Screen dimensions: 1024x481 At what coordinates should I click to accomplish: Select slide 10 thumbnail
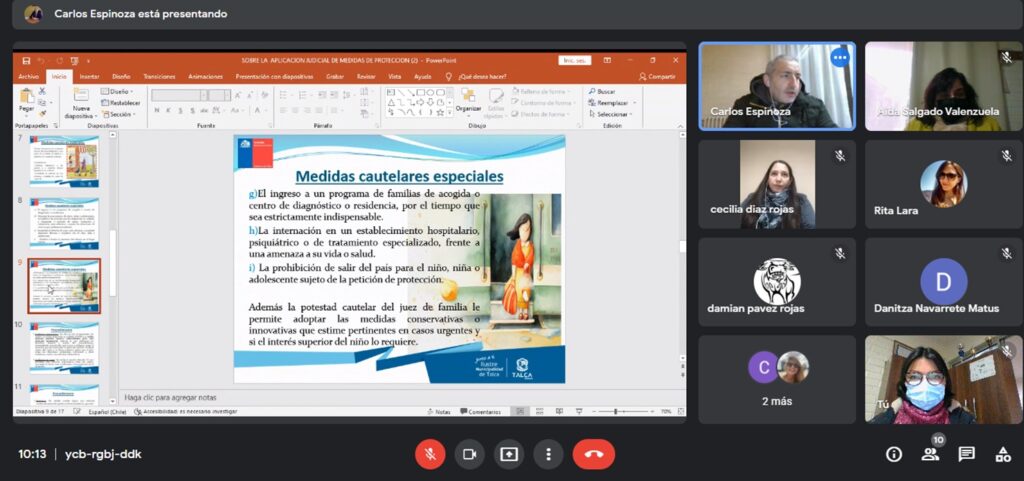tap(64, 347)
